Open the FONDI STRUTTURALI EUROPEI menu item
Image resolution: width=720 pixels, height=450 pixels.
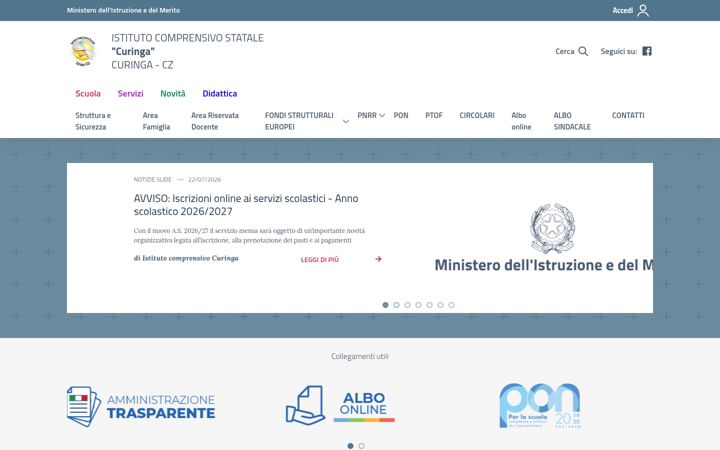(299, 121)
